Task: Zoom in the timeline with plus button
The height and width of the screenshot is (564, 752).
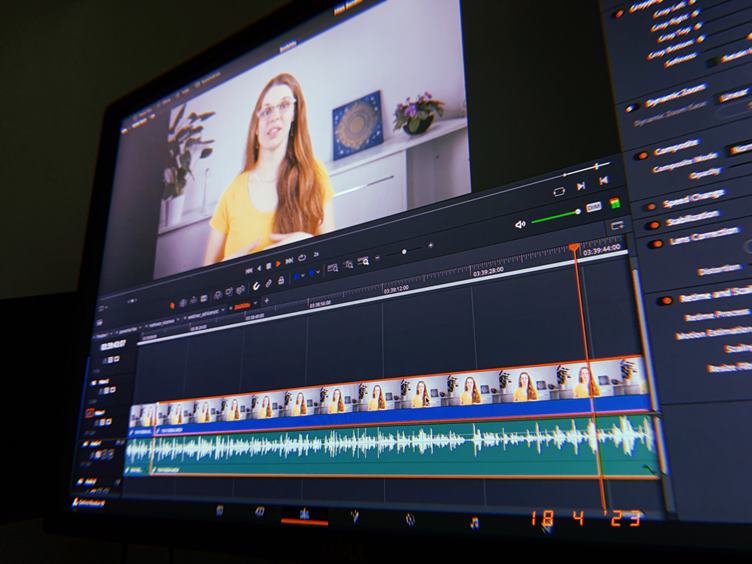Action: pyautogui.click(x=430, y=245)
